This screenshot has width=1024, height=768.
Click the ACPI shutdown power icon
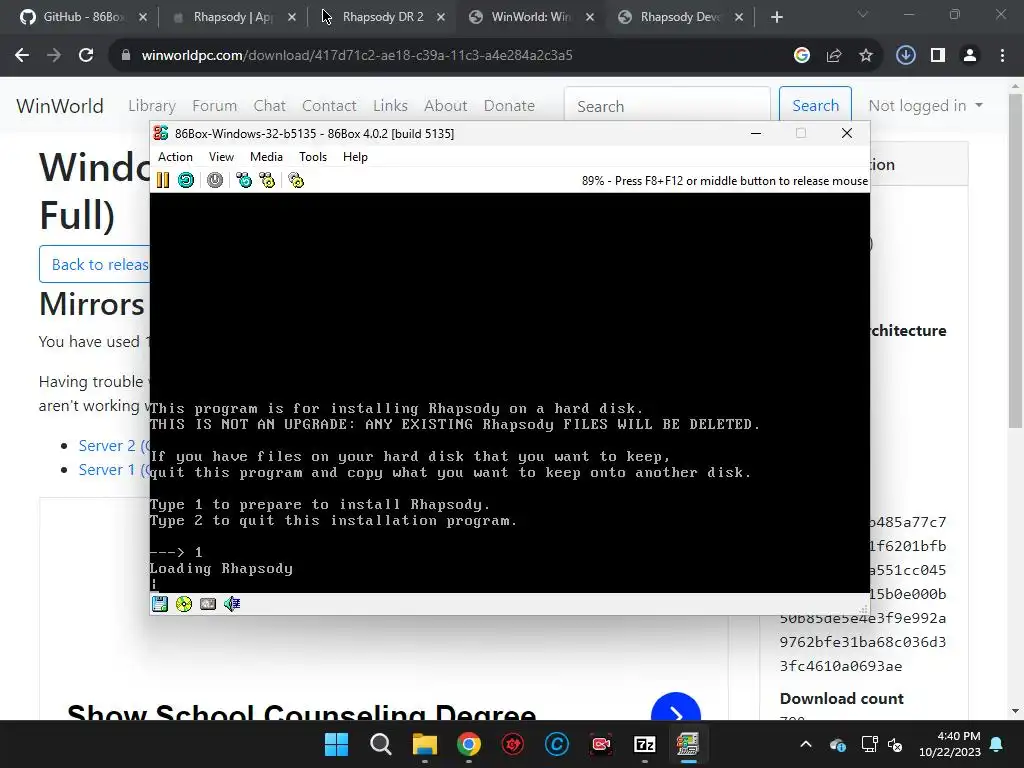point(215,180)
